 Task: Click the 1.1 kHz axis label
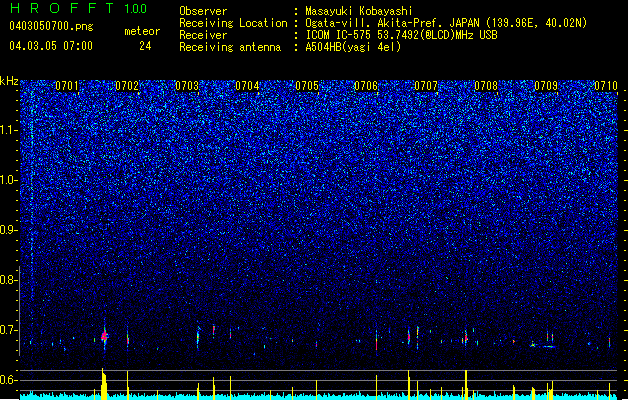8,130
